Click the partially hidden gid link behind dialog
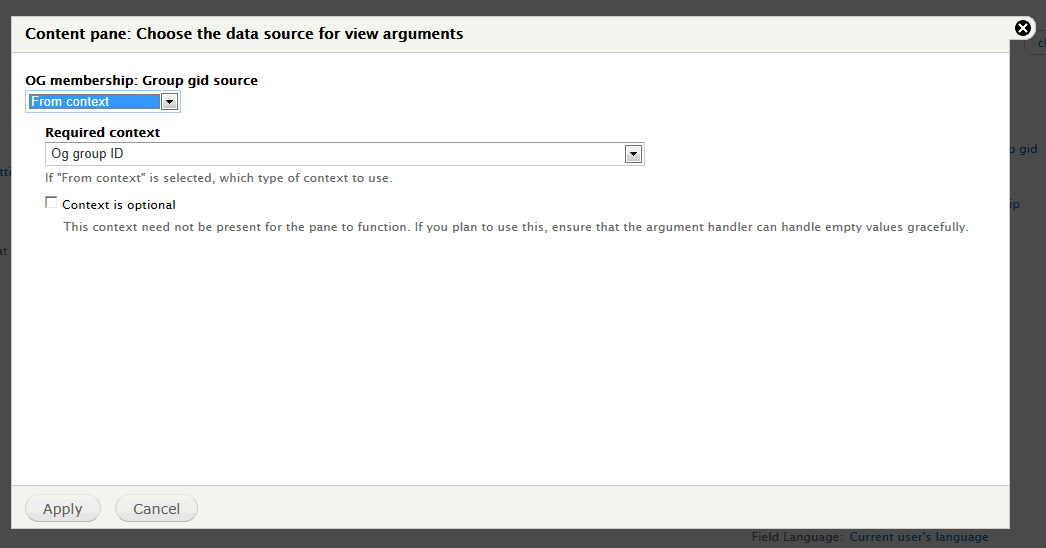The height and width of the screenshot is (548, 1046). tap(1026, 149)
